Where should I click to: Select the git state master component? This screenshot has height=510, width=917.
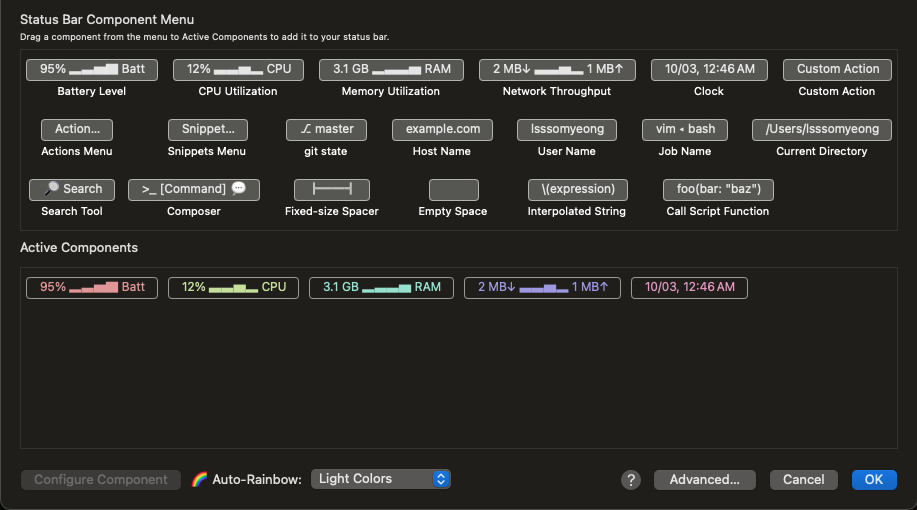326,130
